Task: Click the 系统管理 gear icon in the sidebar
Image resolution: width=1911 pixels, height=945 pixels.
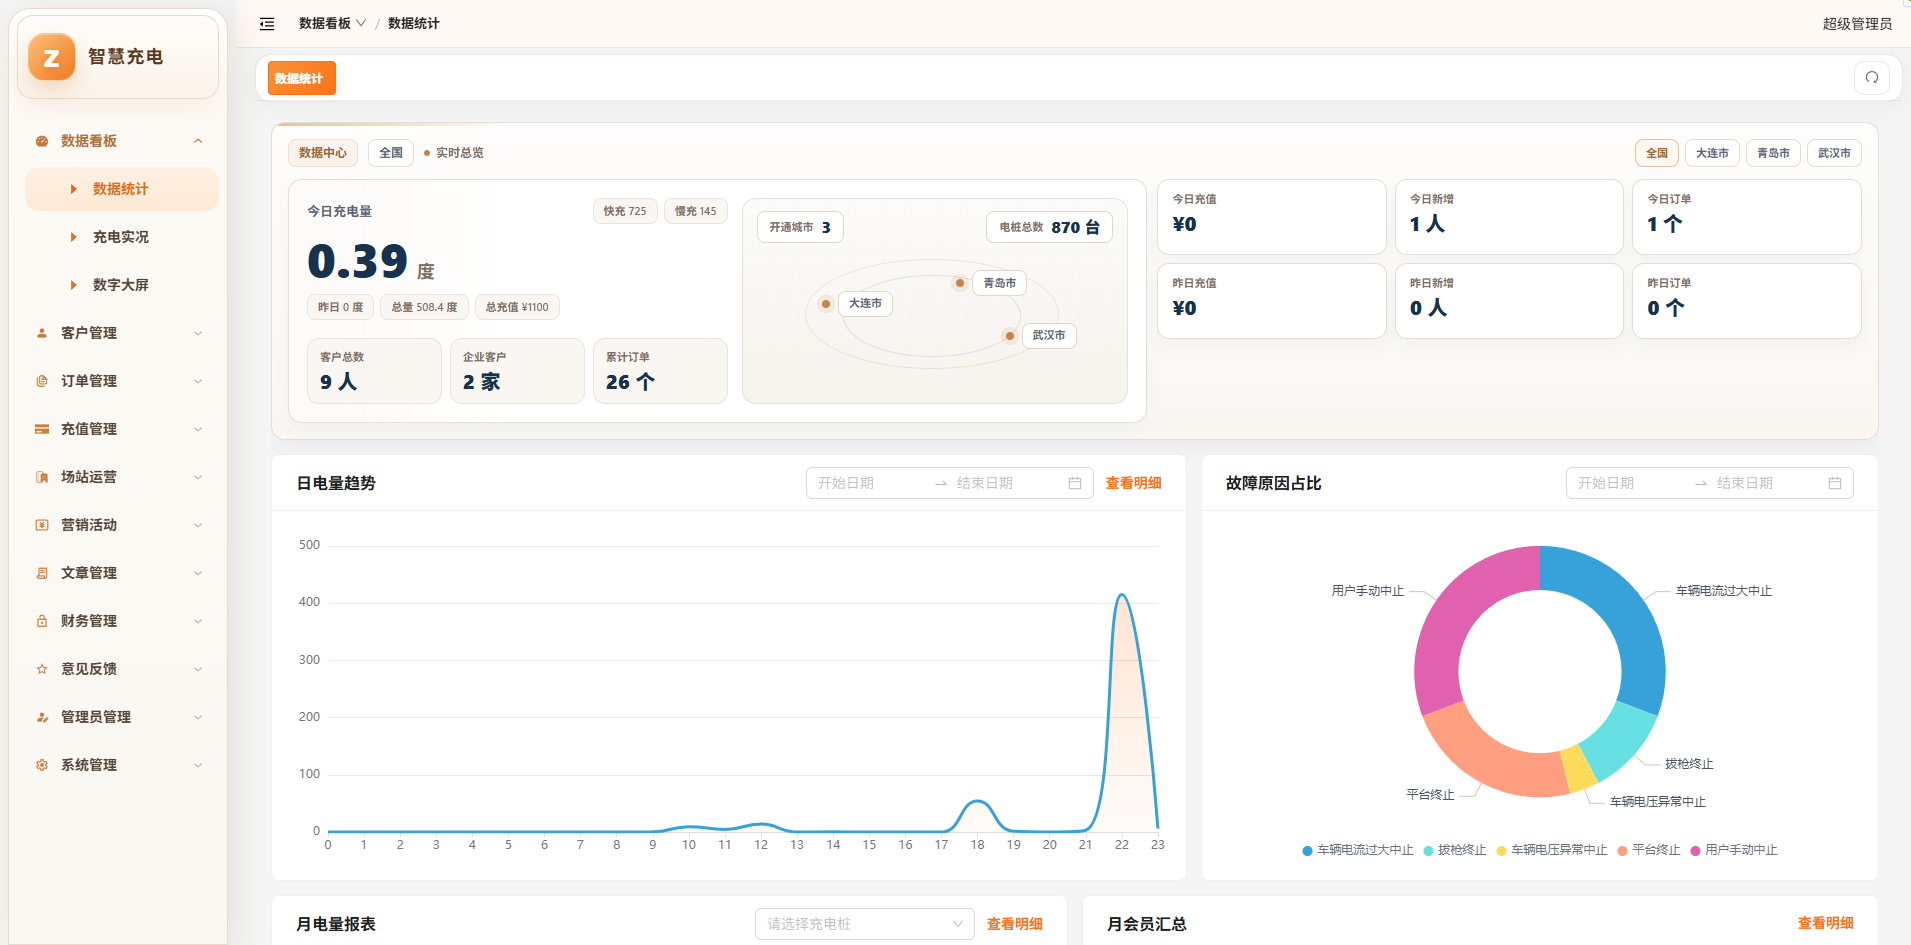Action: coord(42,765)
